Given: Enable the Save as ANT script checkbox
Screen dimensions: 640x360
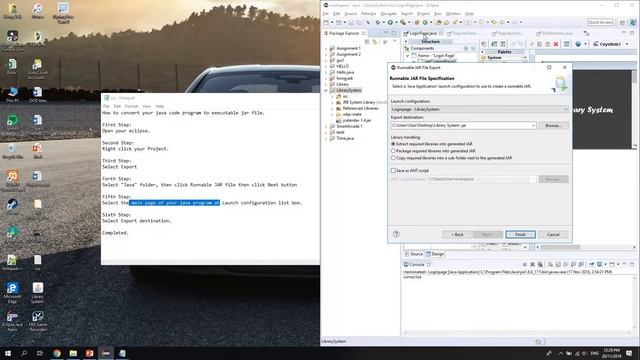Looking at the screenshot, I should coord(393,171).
